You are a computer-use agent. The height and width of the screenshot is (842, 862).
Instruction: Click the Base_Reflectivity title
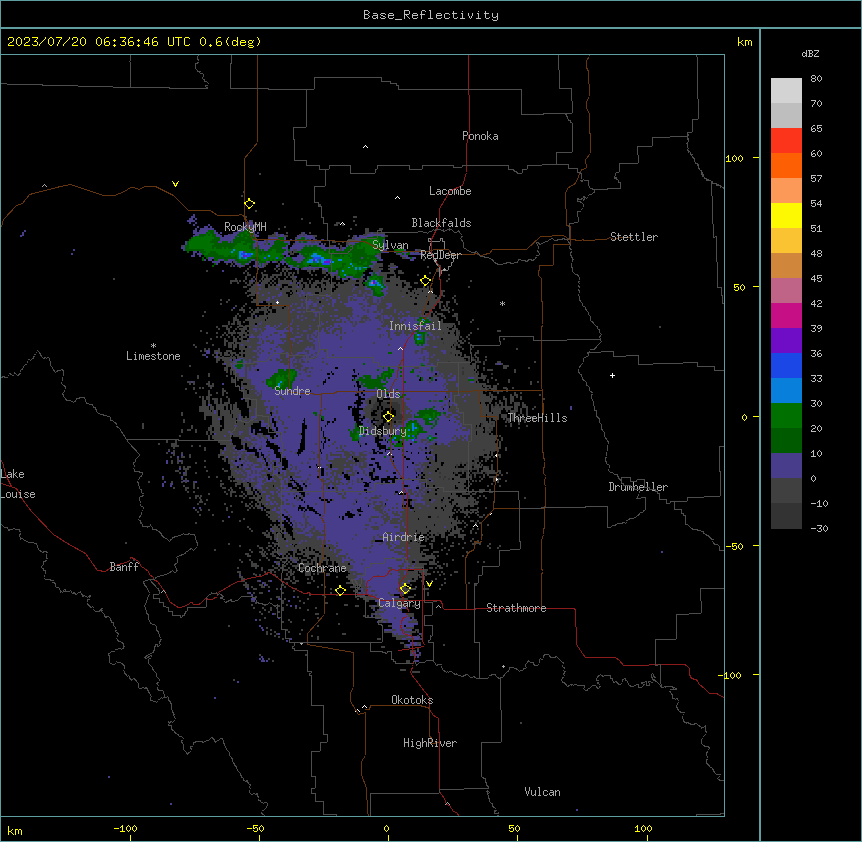431,15
